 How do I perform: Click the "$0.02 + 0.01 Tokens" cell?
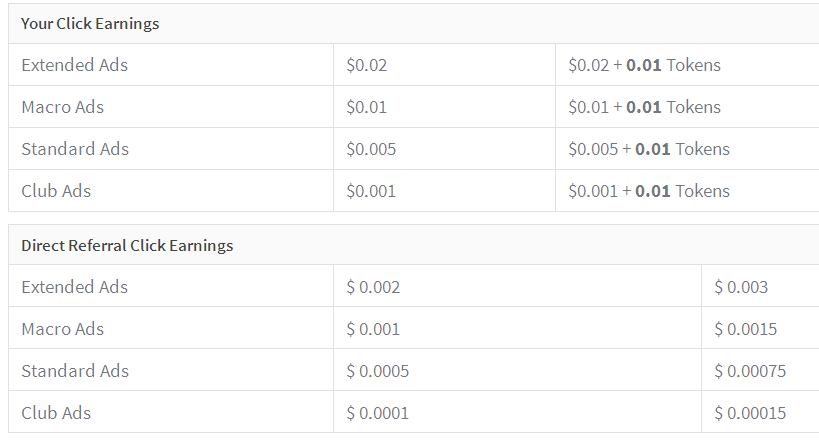[x=644, y=66]
